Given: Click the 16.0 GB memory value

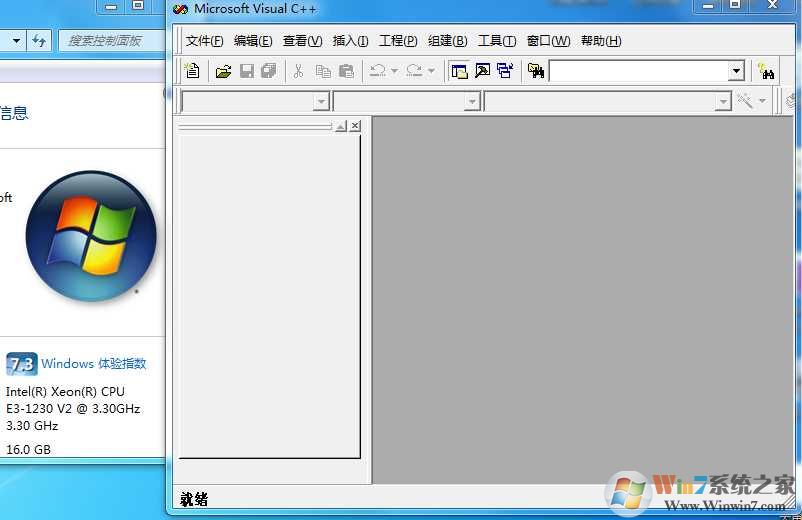Looking at the screenshot, I should tap(28, 449).
